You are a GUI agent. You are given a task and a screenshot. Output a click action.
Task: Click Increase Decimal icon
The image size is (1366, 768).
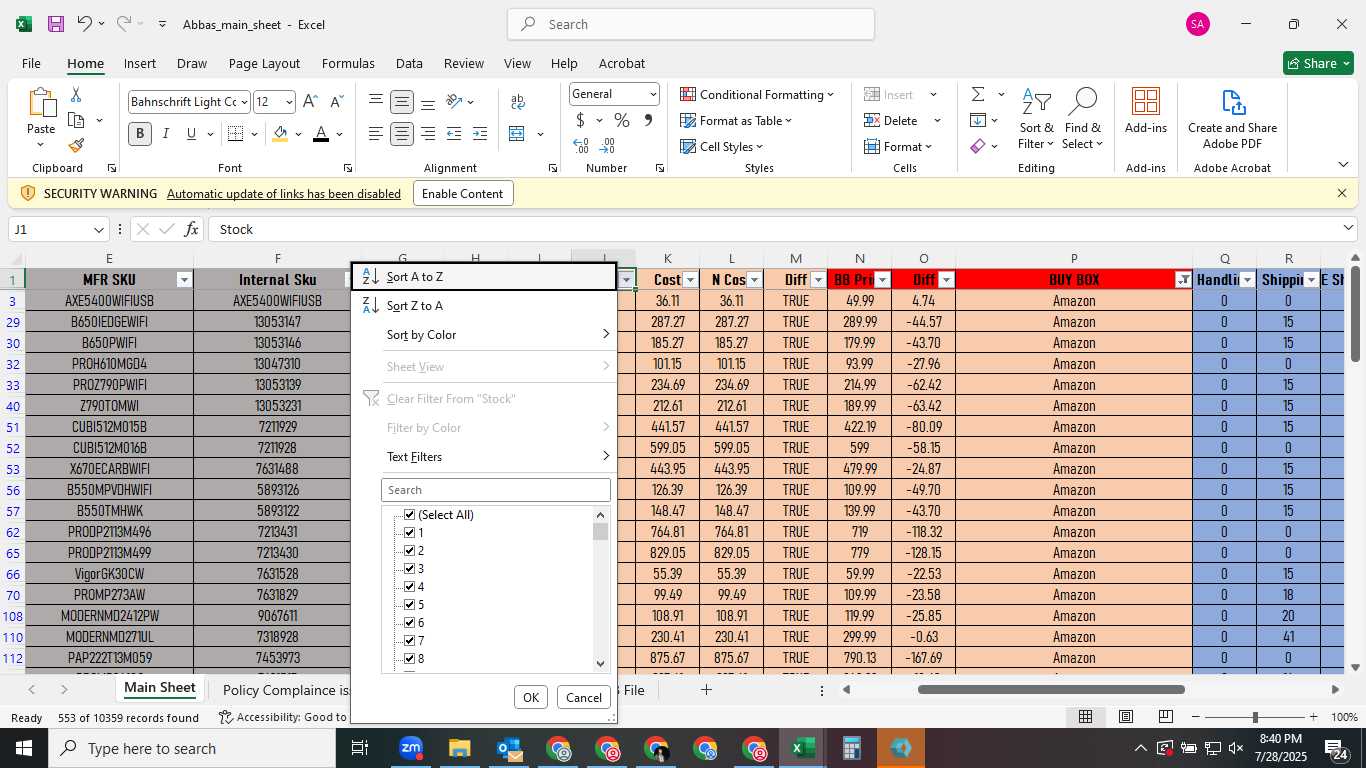coord(581,146)
